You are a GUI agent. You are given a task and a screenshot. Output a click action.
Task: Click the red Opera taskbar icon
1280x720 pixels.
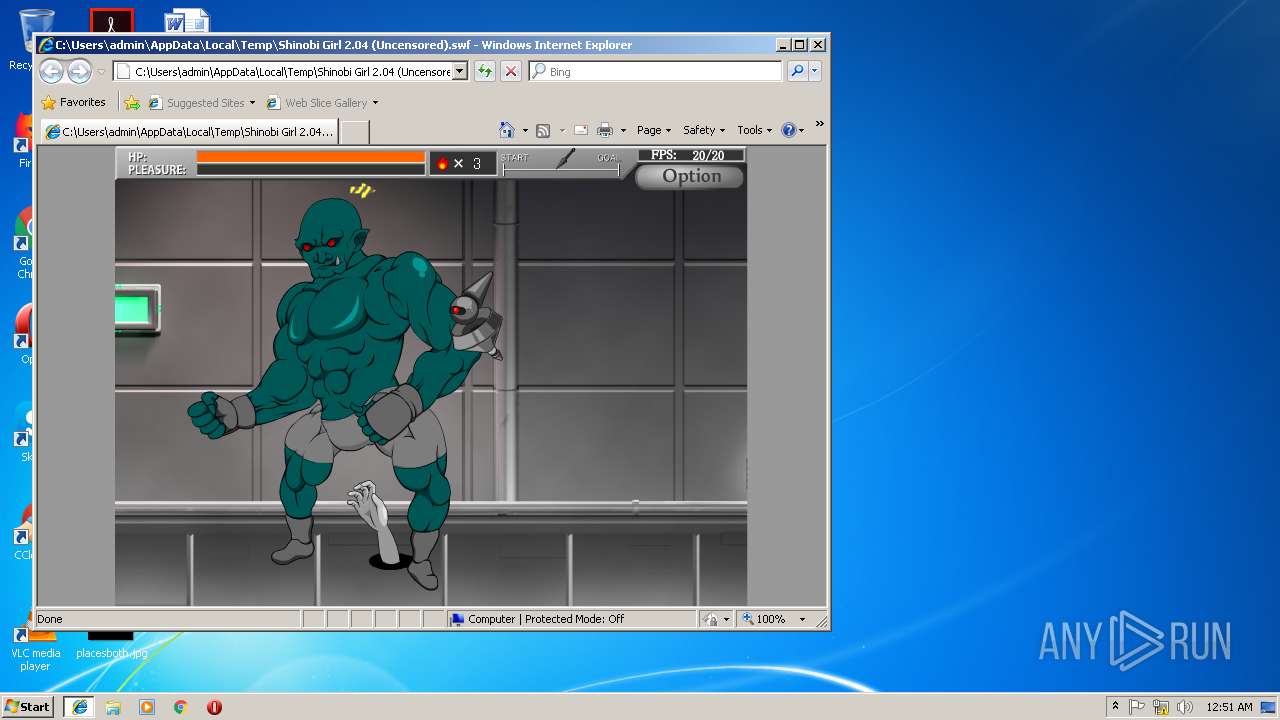(214, 707)
